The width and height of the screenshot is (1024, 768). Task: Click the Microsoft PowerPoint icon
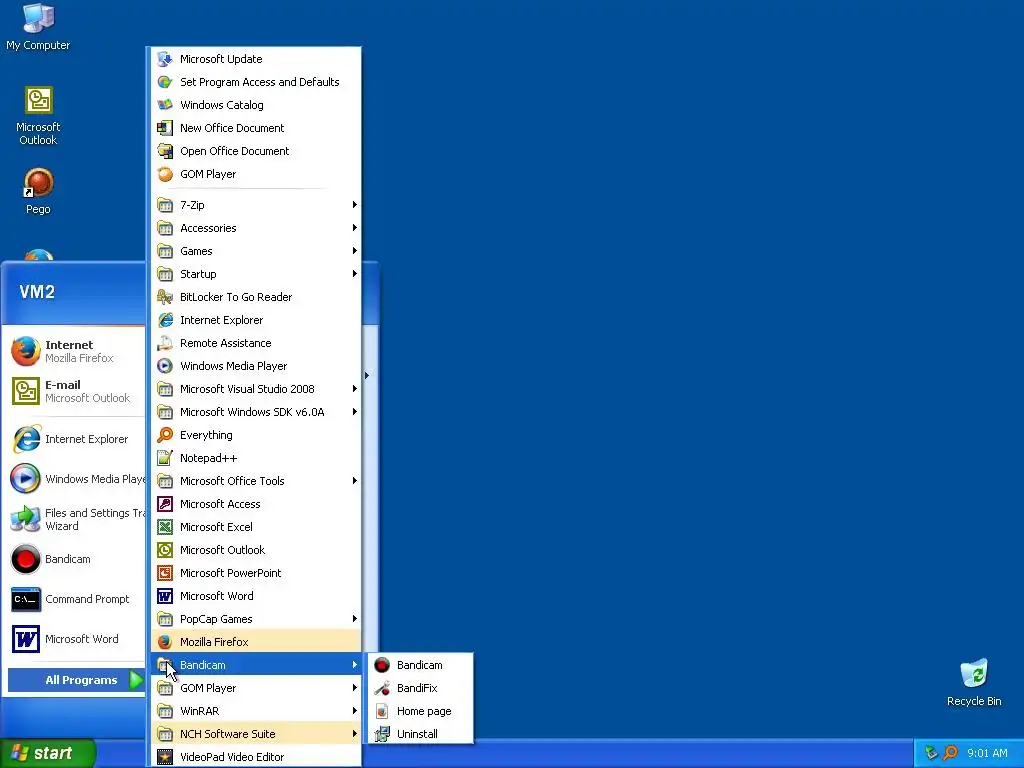pyautogui.click(x=165, y=573)
